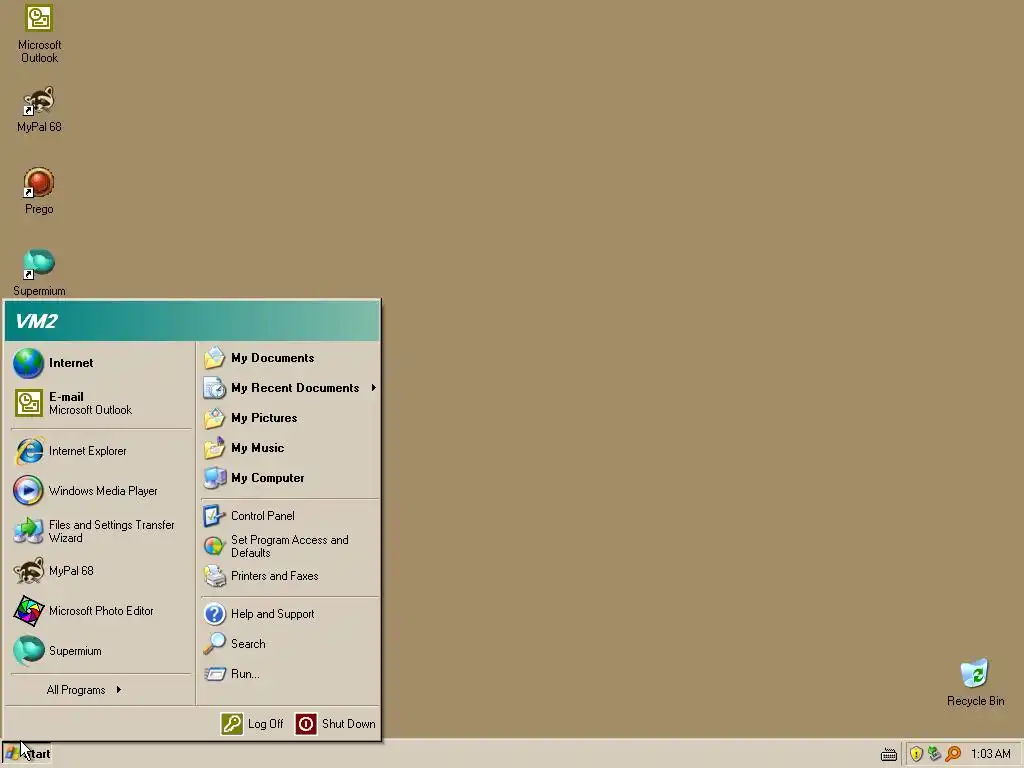Viewport: 1024px width, 768px height.
Task: Click the Shut Down button
Action: point(336,724)
